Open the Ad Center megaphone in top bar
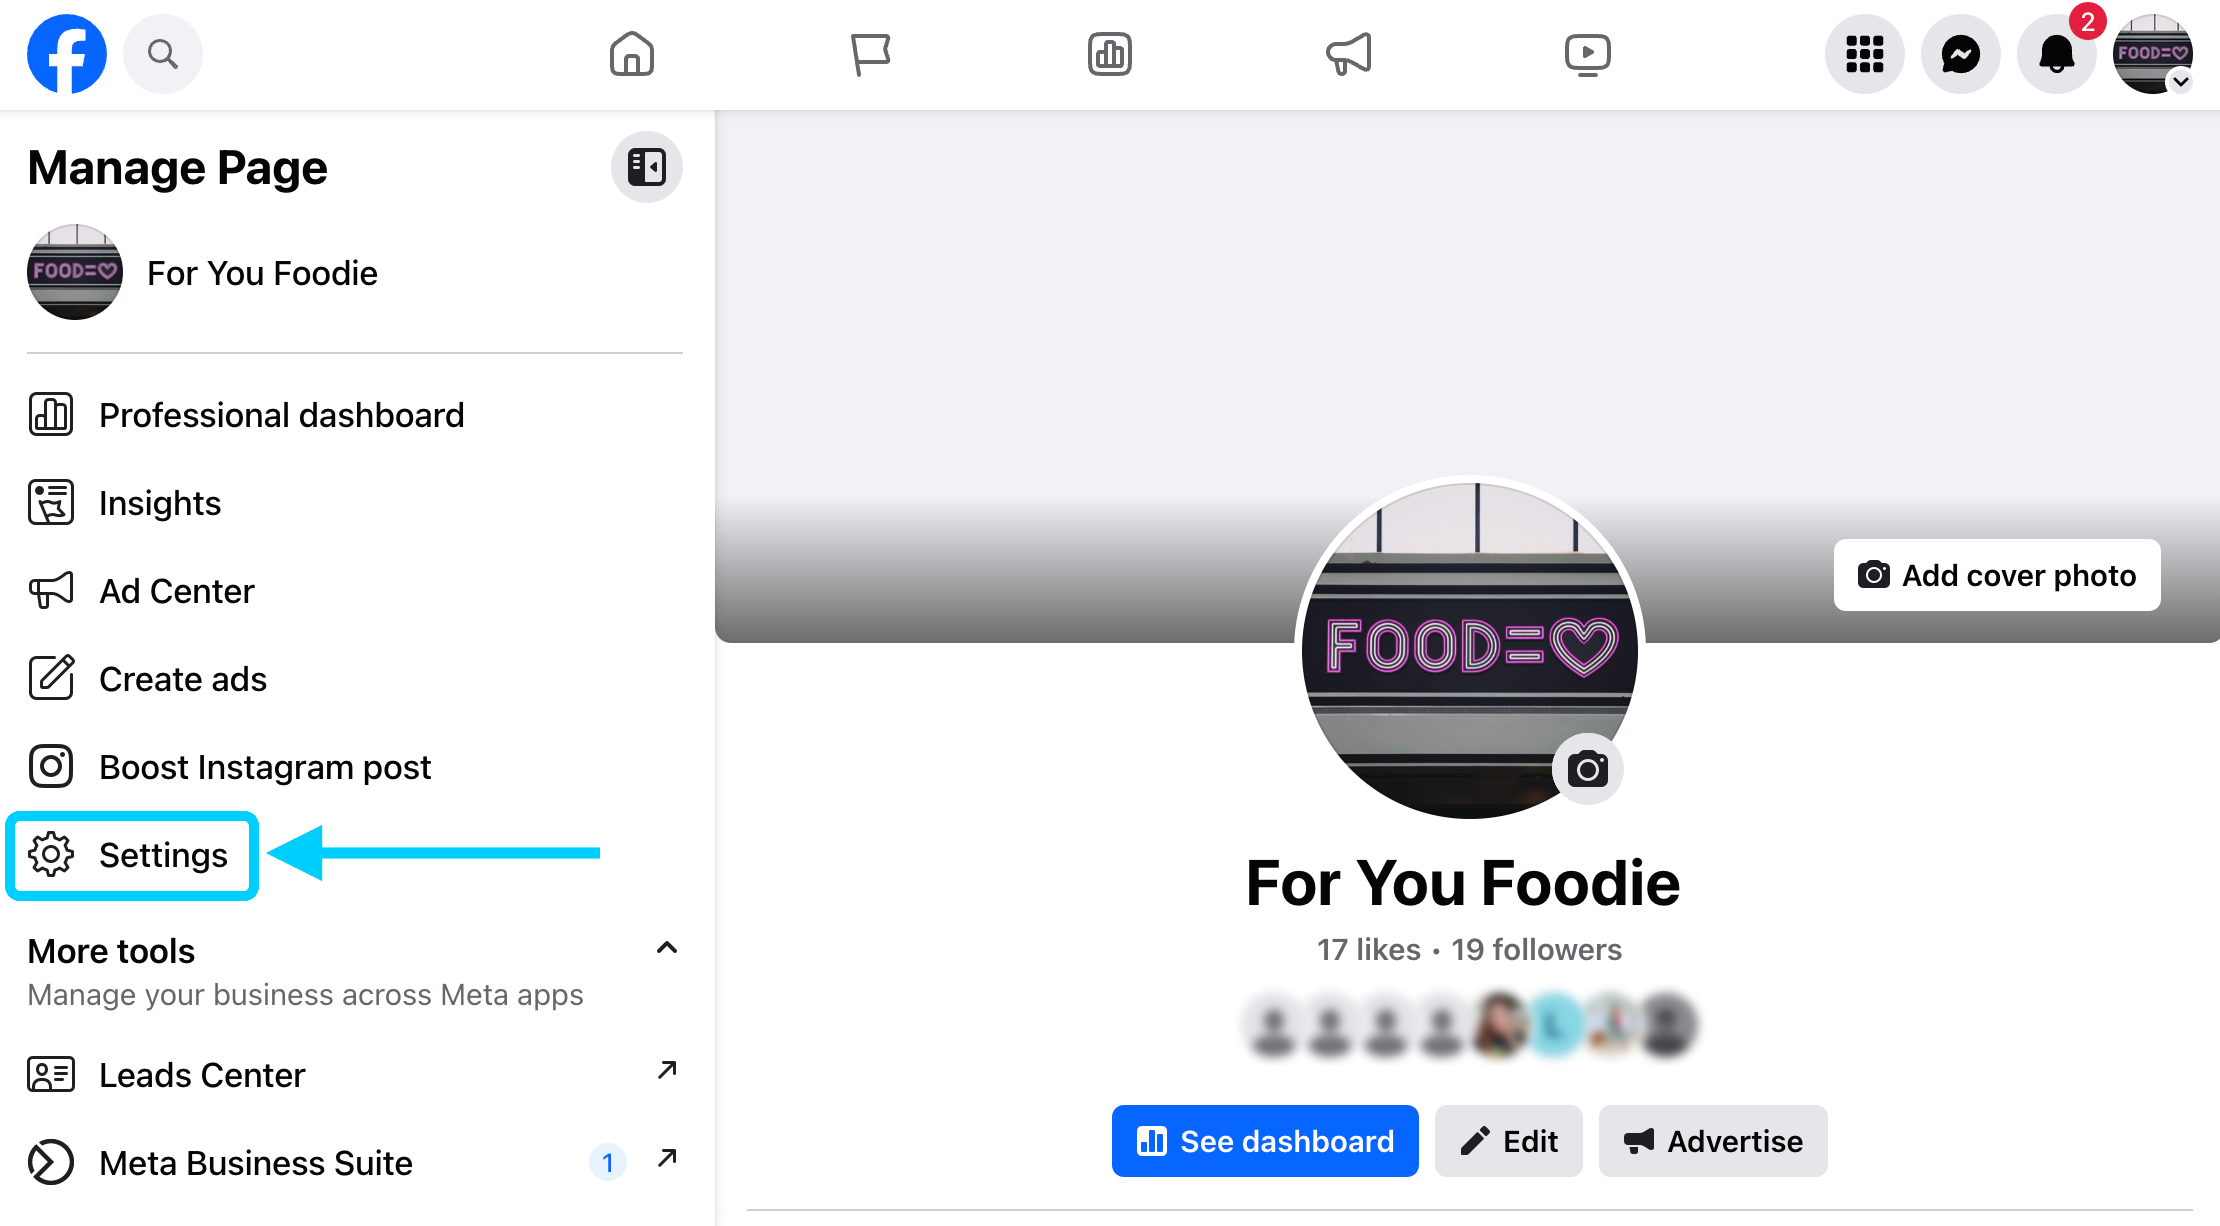This screenshot has height=1226, width=2220. (1348, 54)
